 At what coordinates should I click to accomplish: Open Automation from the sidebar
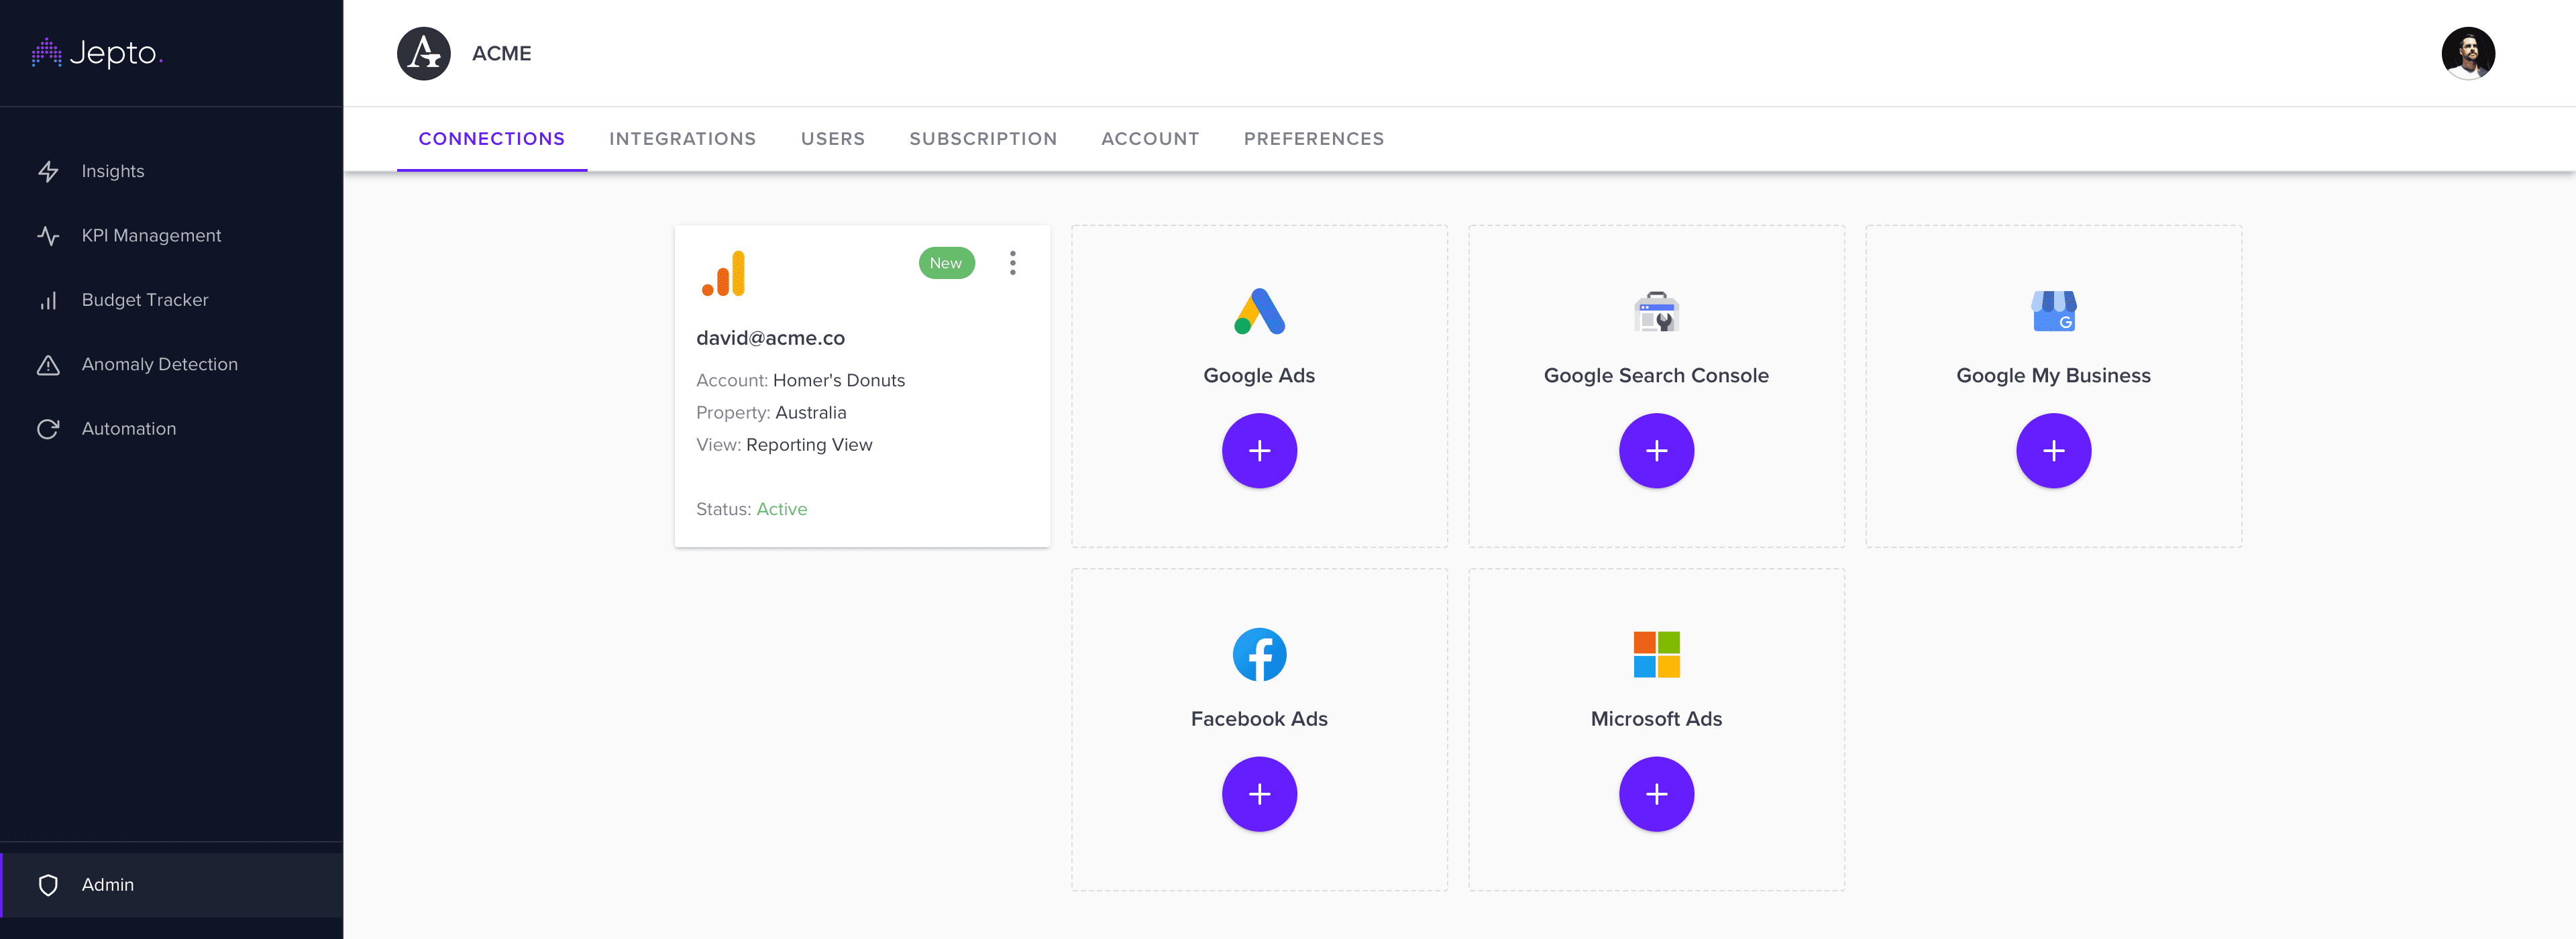pos(171,429)
